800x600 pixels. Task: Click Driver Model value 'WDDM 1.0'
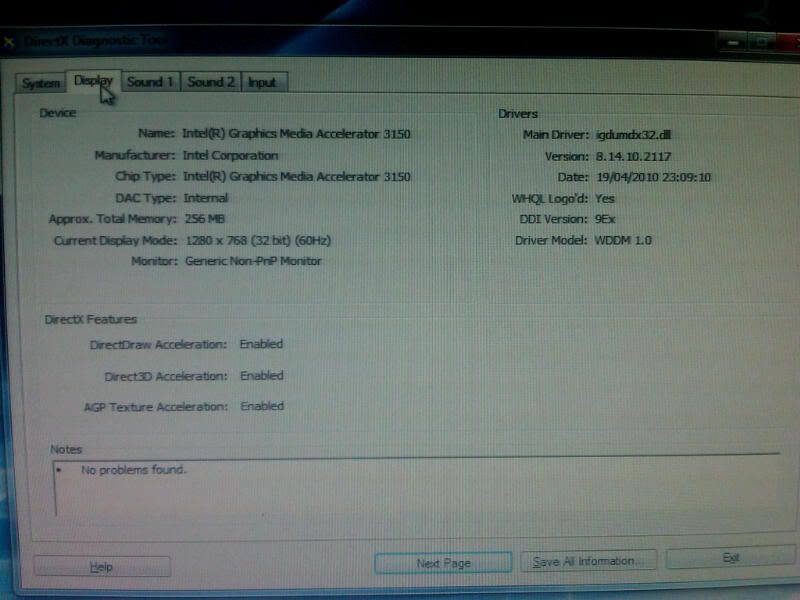(623, 240)
